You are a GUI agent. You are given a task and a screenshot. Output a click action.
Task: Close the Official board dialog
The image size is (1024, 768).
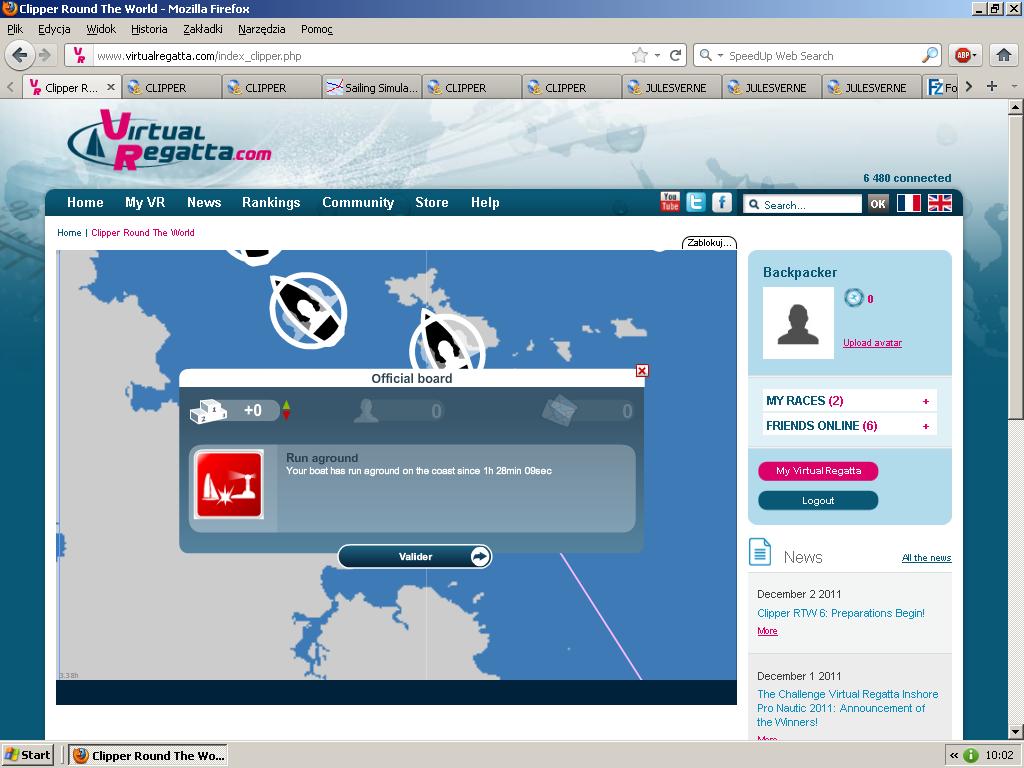[642, 371]
